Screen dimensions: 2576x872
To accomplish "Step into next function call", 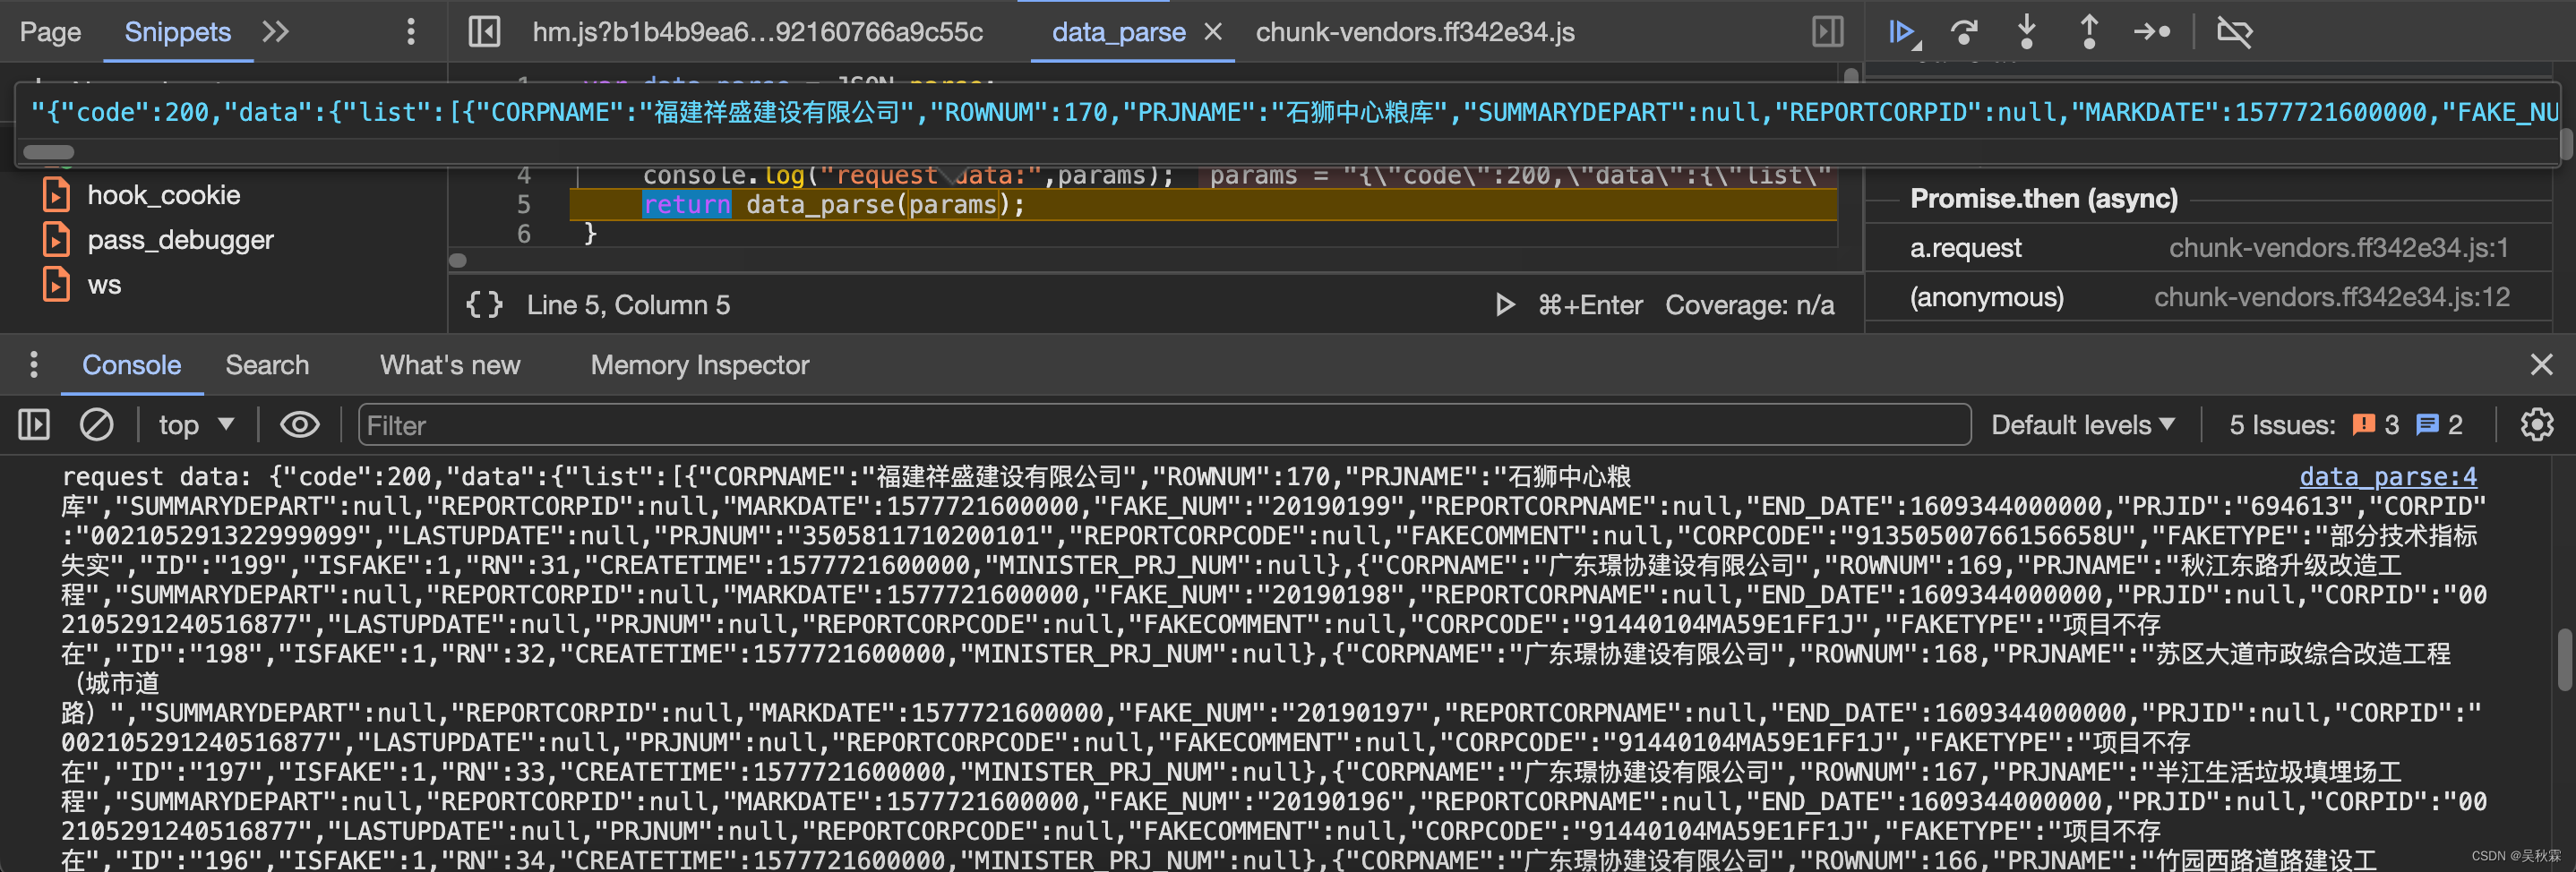I will coord(2026,32).
